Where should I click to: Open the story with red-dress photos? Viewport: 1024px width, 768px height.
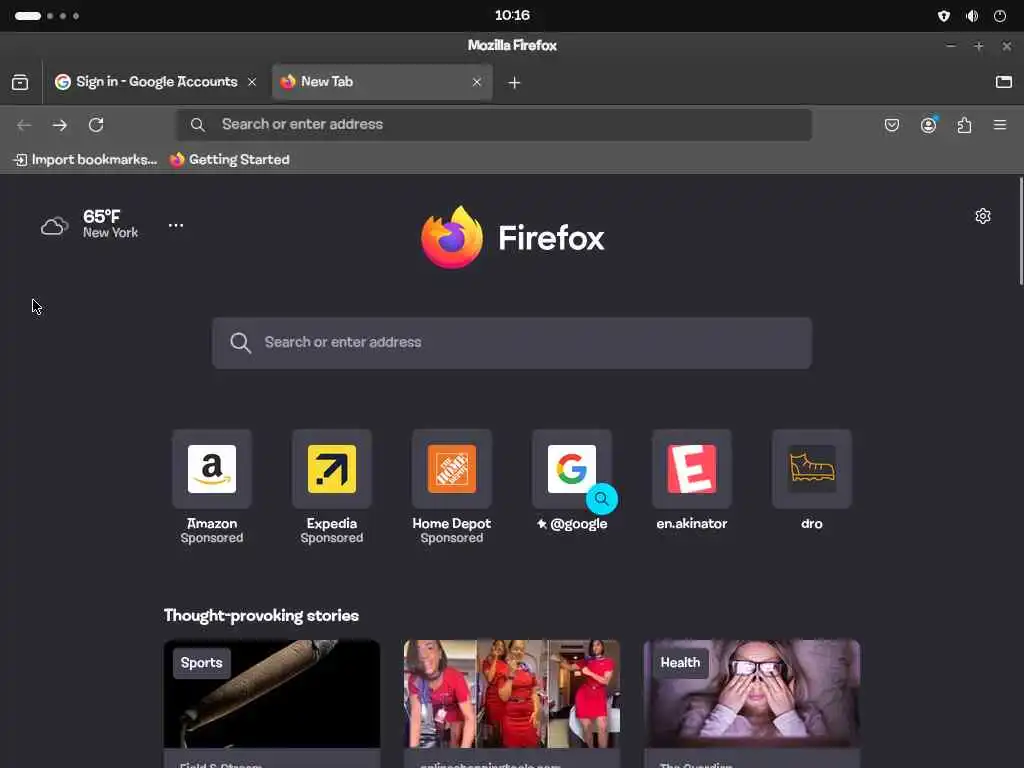tap(511, 694)
